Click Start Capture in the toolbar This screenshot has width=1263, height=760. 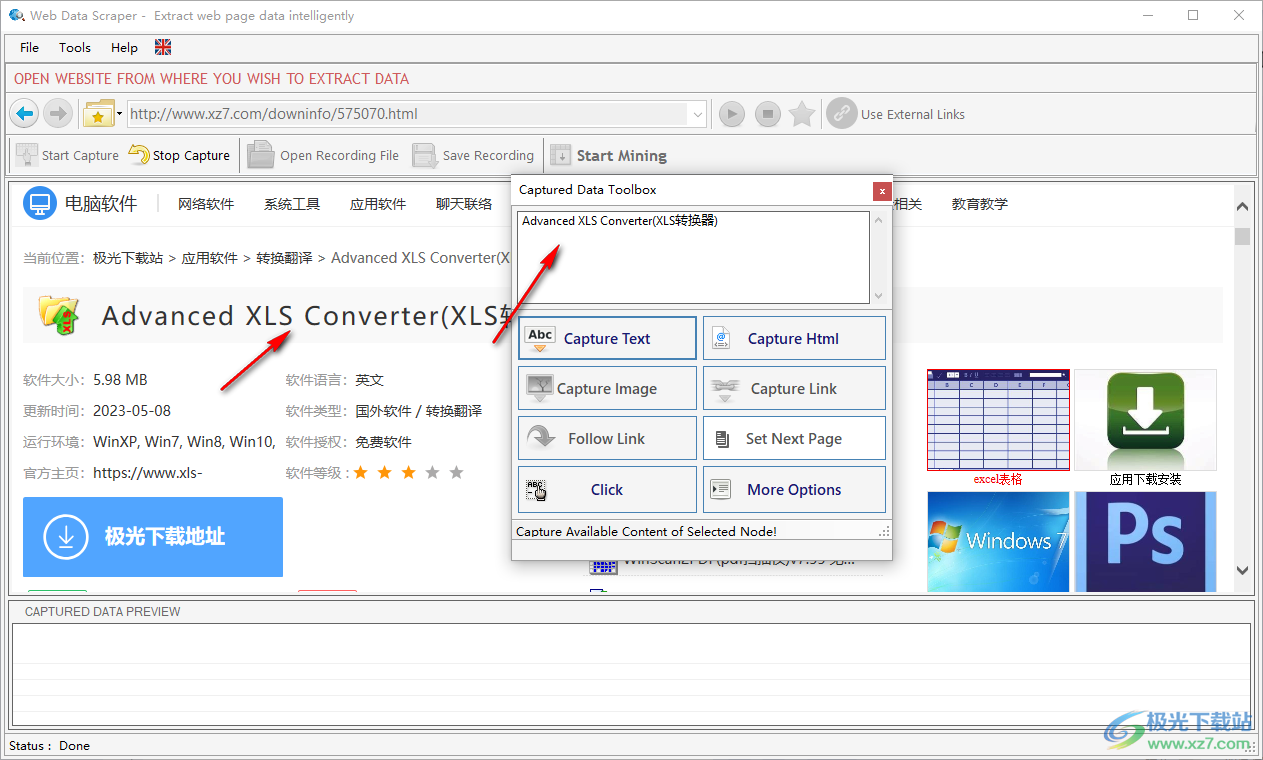[x=67, y=155]
